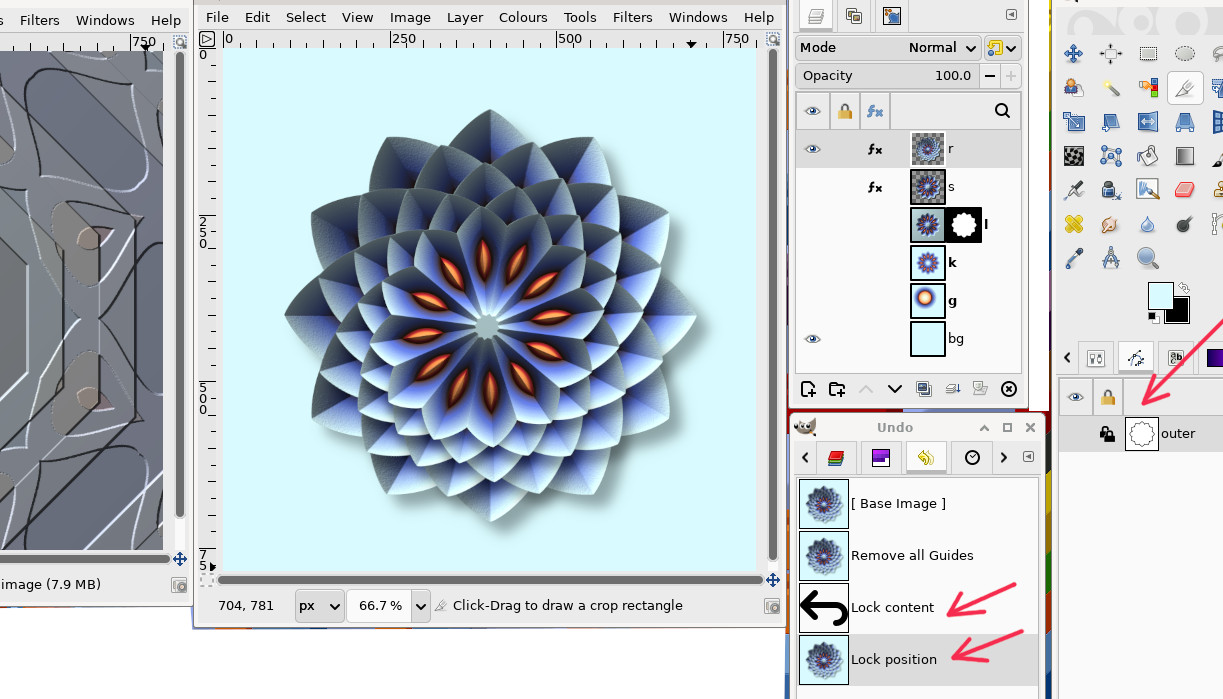Viewport: 1223px width, 699px height.
Task: Choose the Fuzzy Select magic wand tool
Action: [1111, 88]
